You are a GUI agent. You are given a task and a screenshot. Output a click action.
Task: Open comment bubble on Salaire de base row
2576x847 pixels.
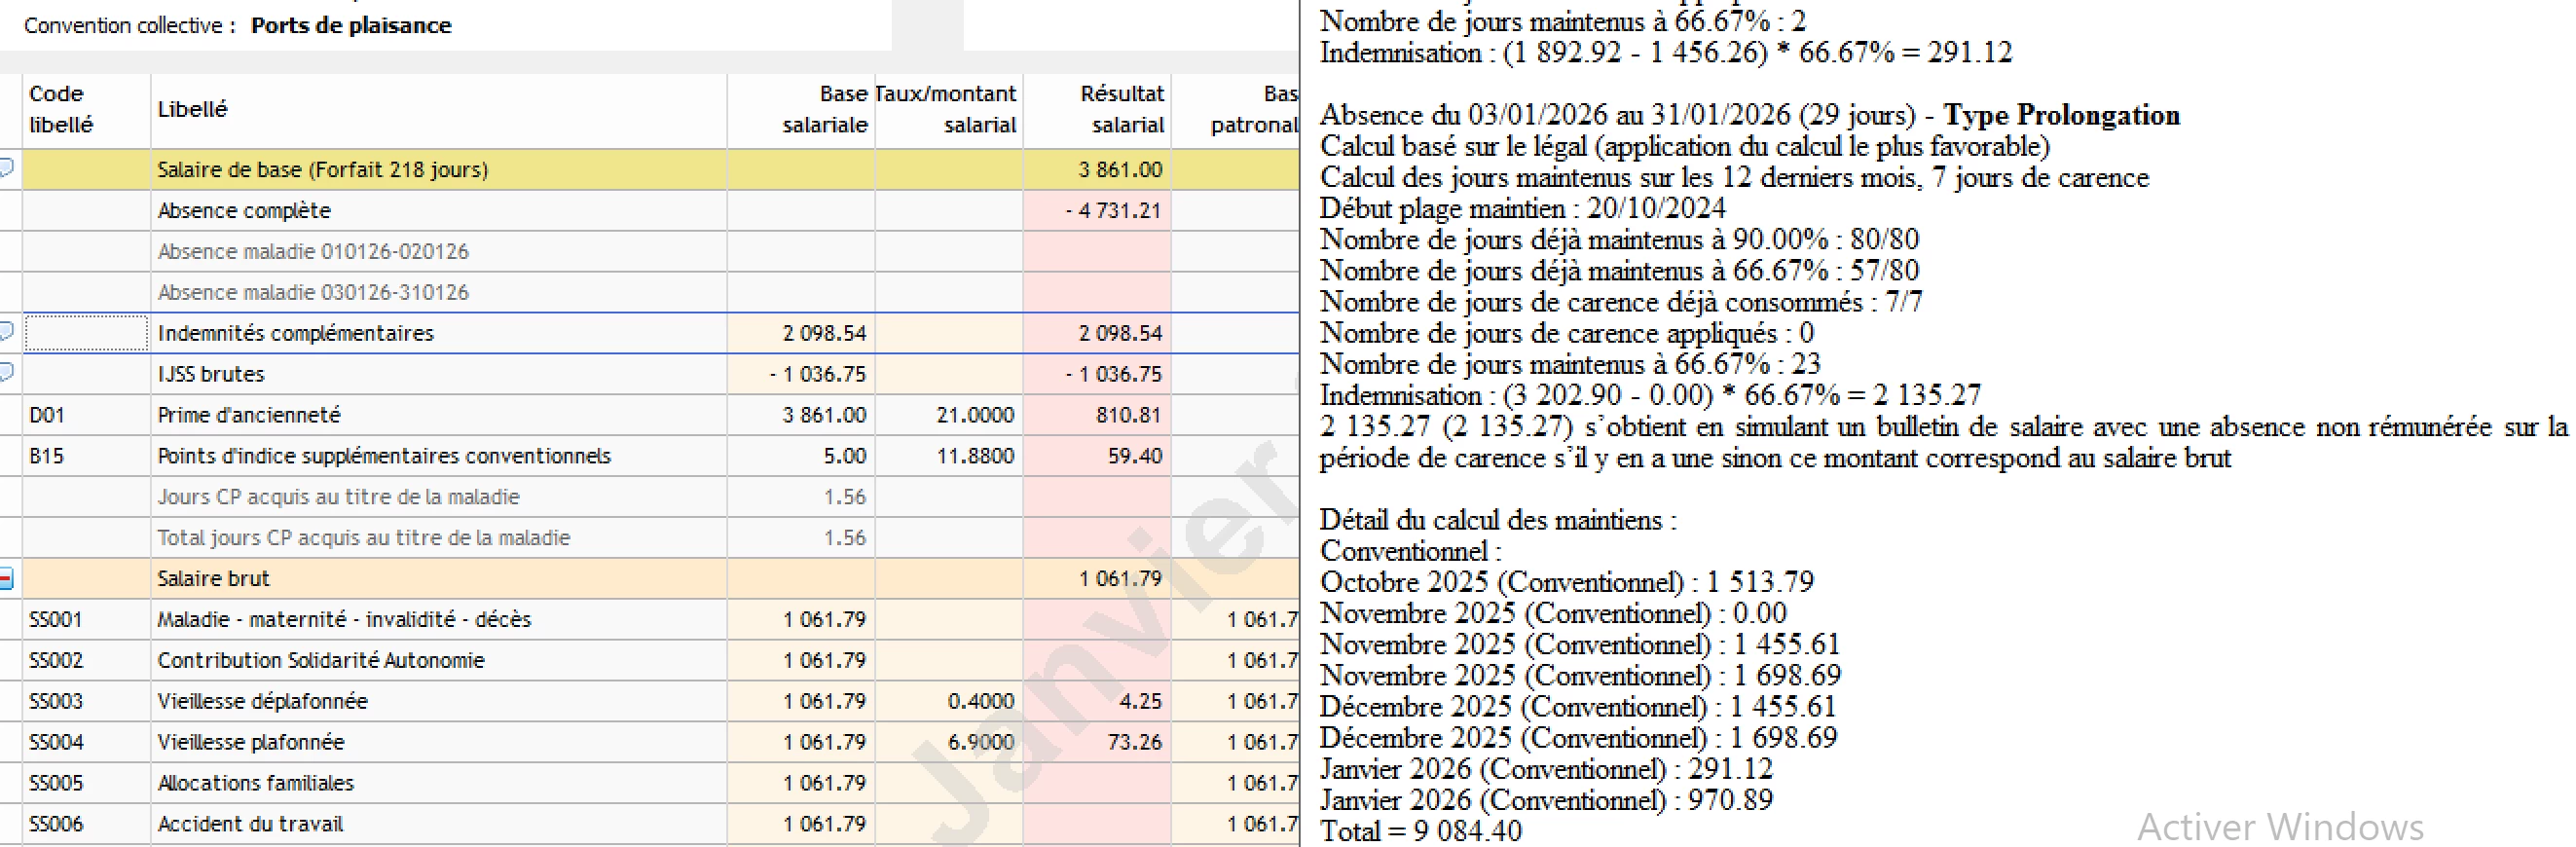[x=6, y=168]
